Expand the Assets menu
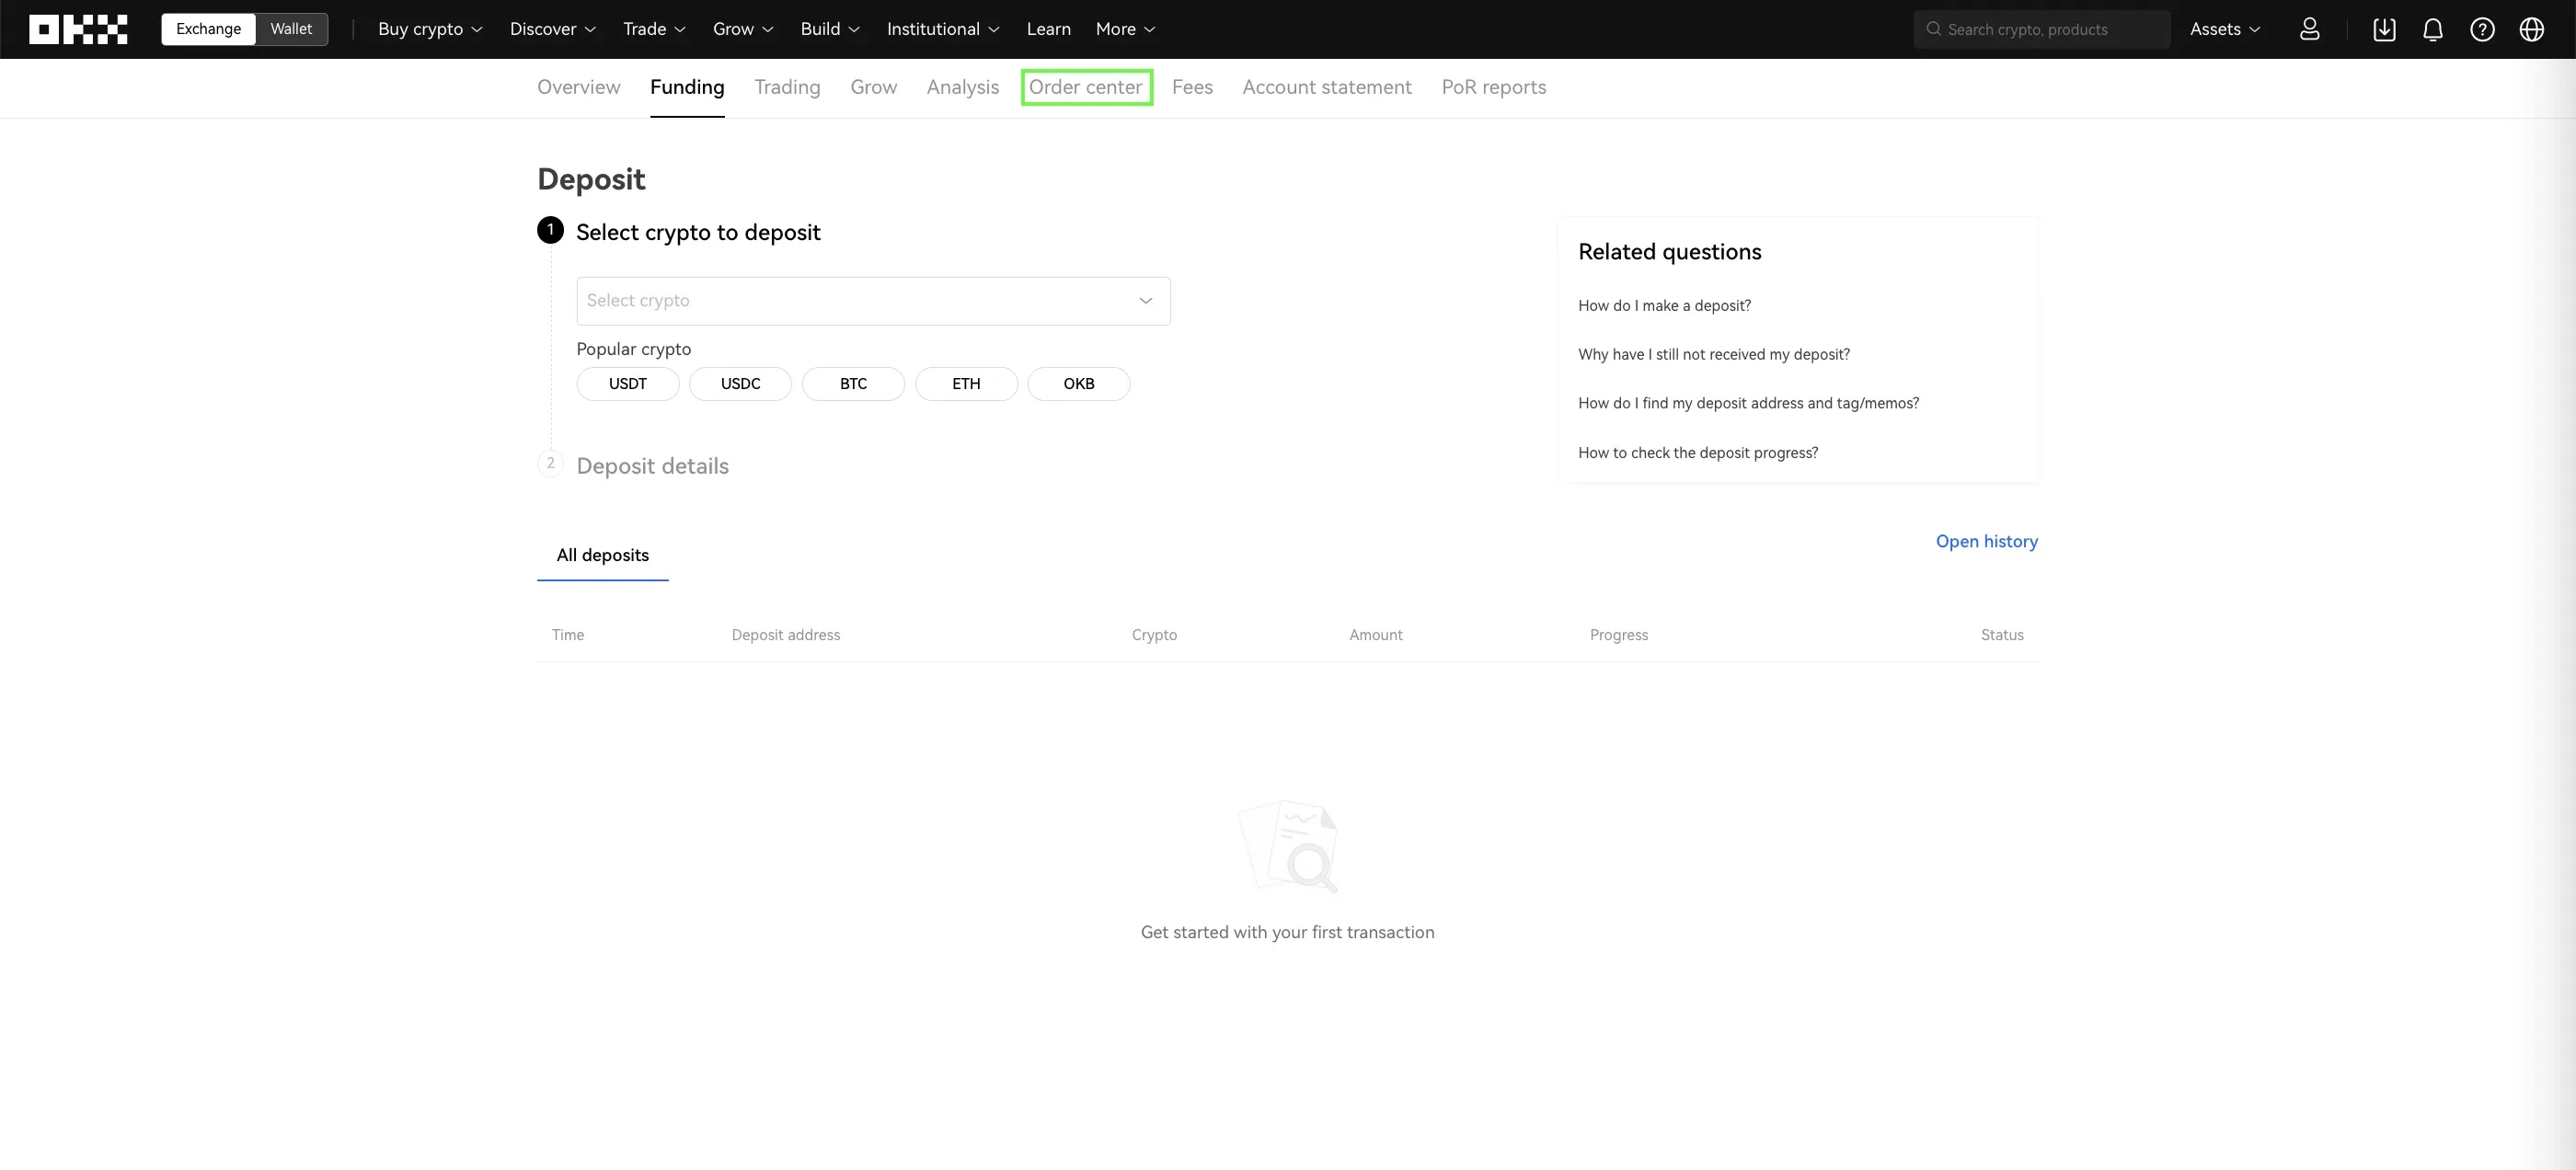This screenshot has width=2576, height=1170. (x=2225, y=29)
